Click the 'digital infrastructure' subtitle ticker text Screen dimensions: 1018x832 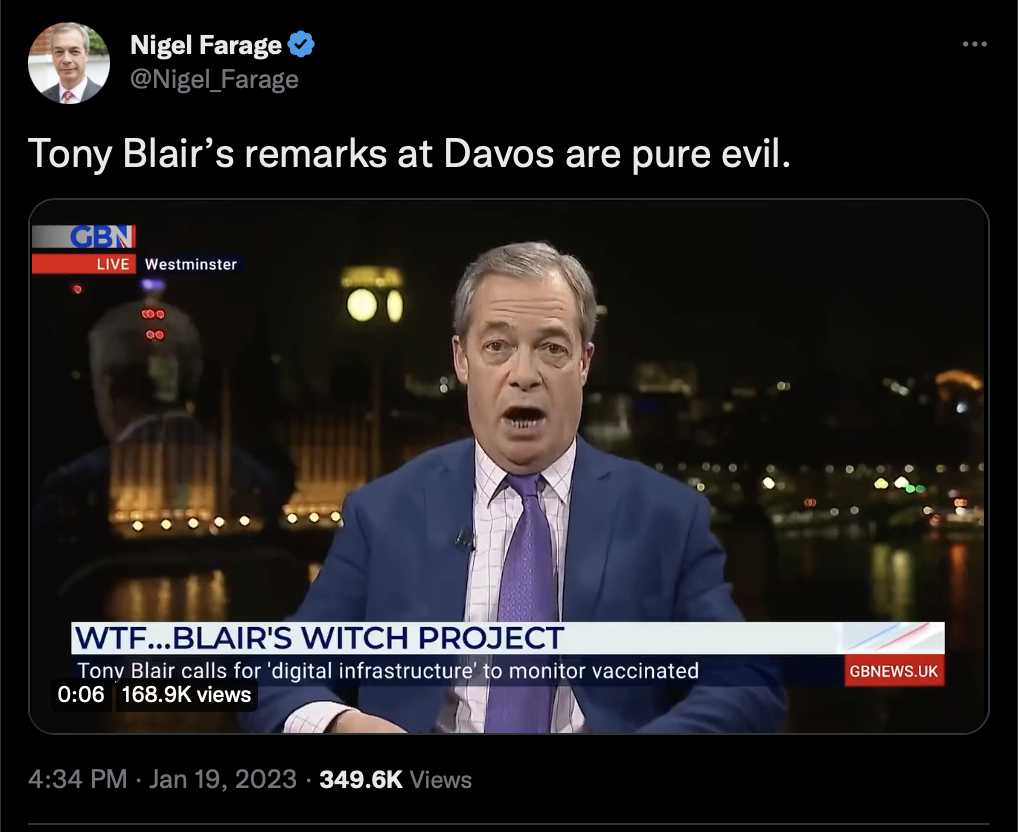(x=388, y=670)
